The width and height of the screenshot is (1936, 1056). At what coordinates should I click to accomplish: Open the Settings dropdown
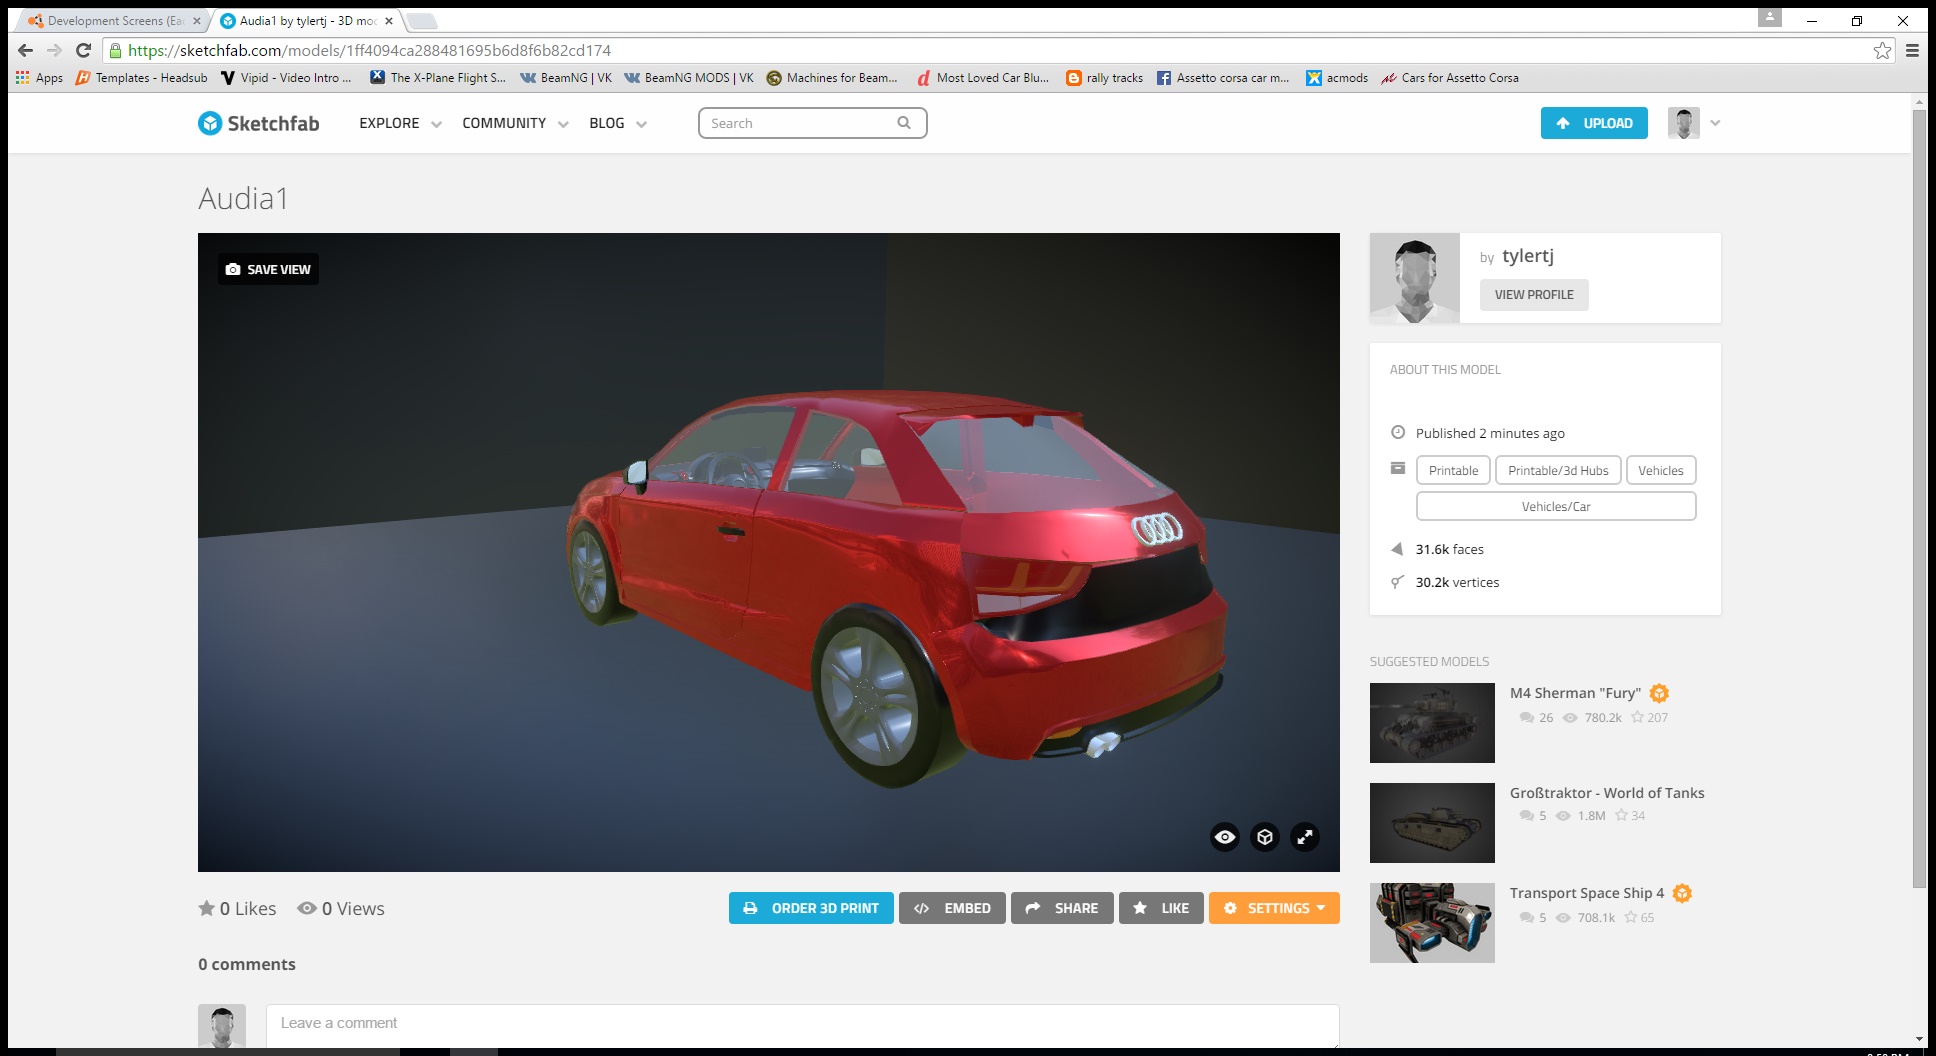tap(1274, 908)
